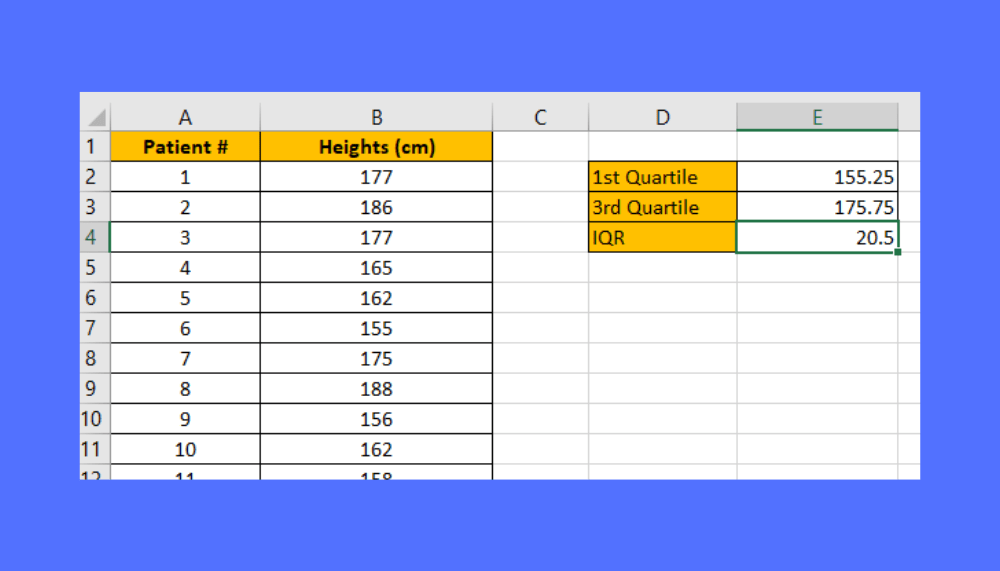Click patient number 10 cell
Screen dimensions: 1000x571
(185, 449)
